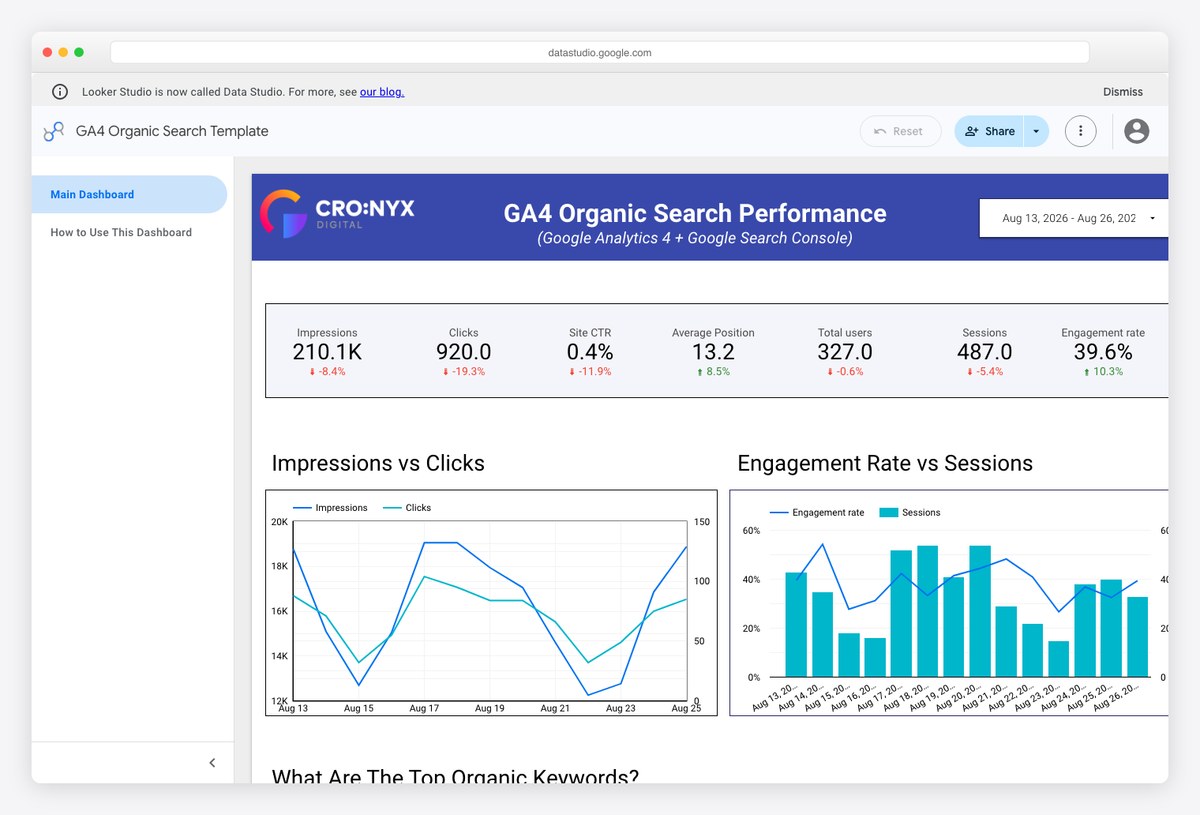This screenshot has width=1200, height=815.
Task: Click the Clicks scorecard value 920.0
Action: pos(463,352)
